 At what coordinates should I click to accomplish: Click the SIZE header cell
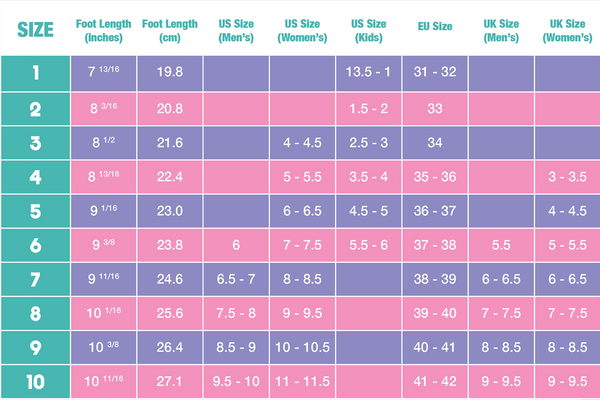pos(35,29)
